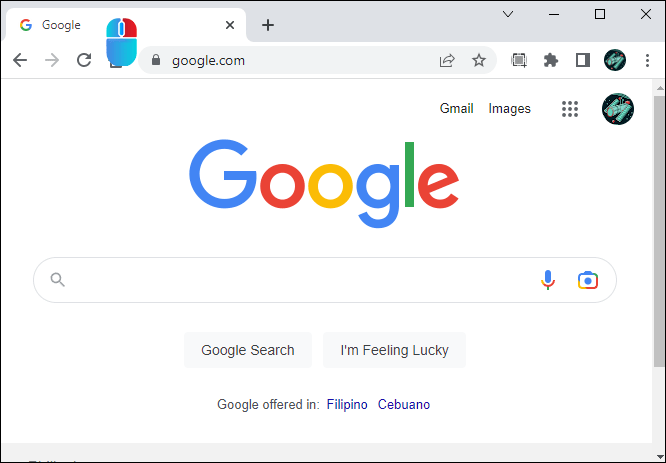Switch Google language to Filipino
The height and width of the screenshot is (463, 666).
[x=347, y=404]
